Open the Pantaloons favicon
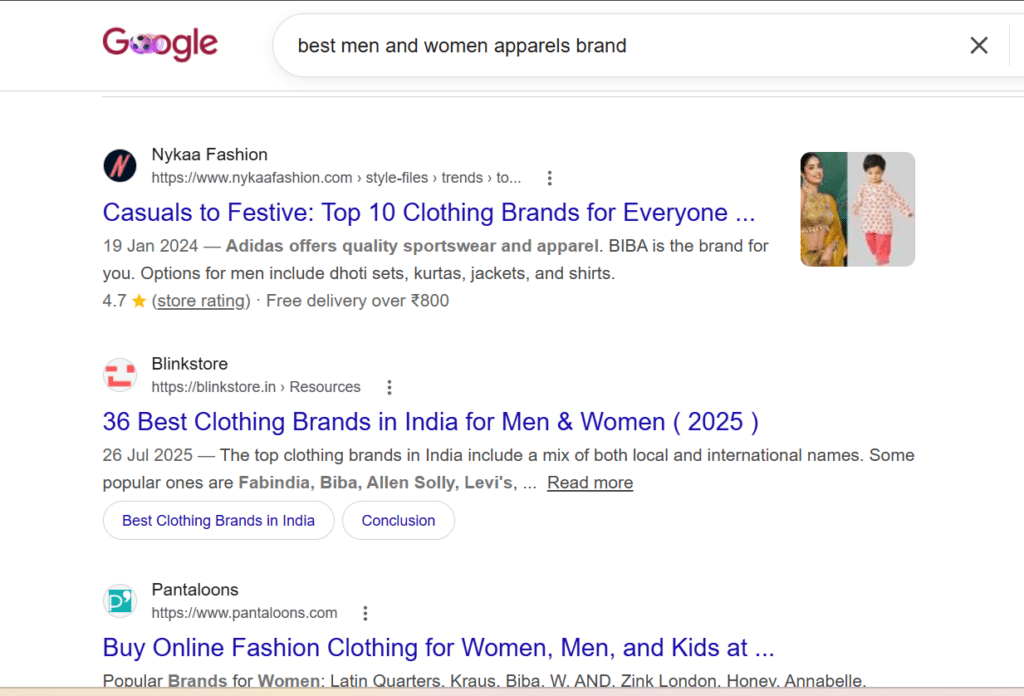1024x696 pixels. [120, 601]
